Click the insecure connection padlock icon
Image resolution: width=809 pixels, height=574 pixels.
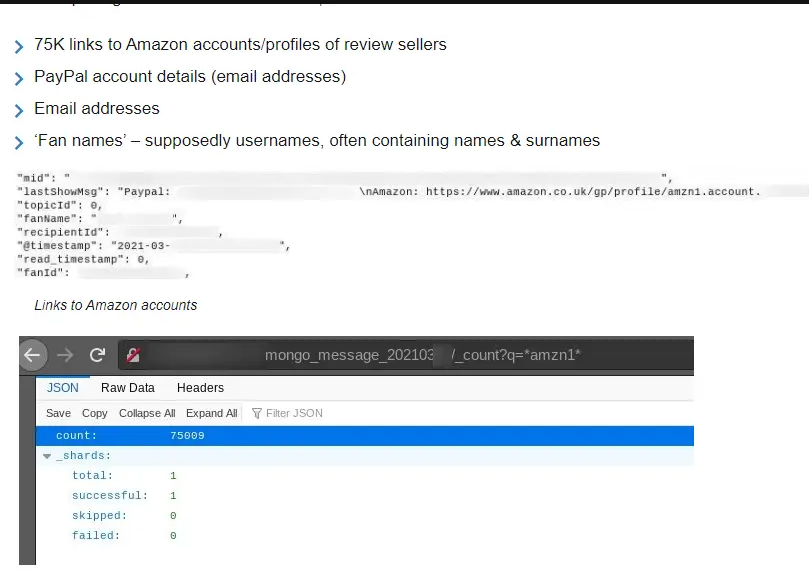point(133,355)
